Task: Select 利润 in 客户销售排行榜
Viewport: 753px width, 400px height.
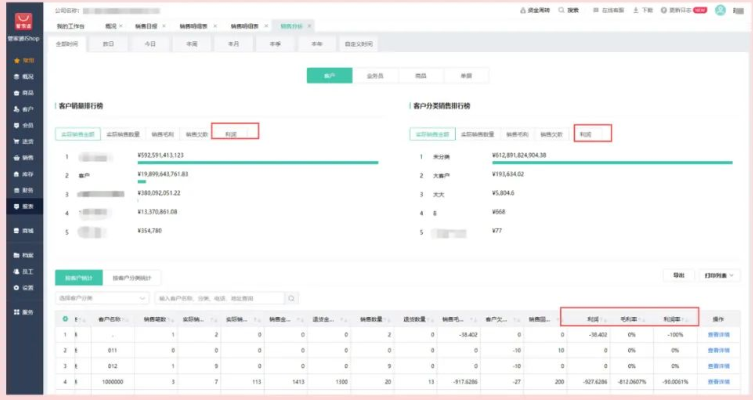Action: (232, 133)
